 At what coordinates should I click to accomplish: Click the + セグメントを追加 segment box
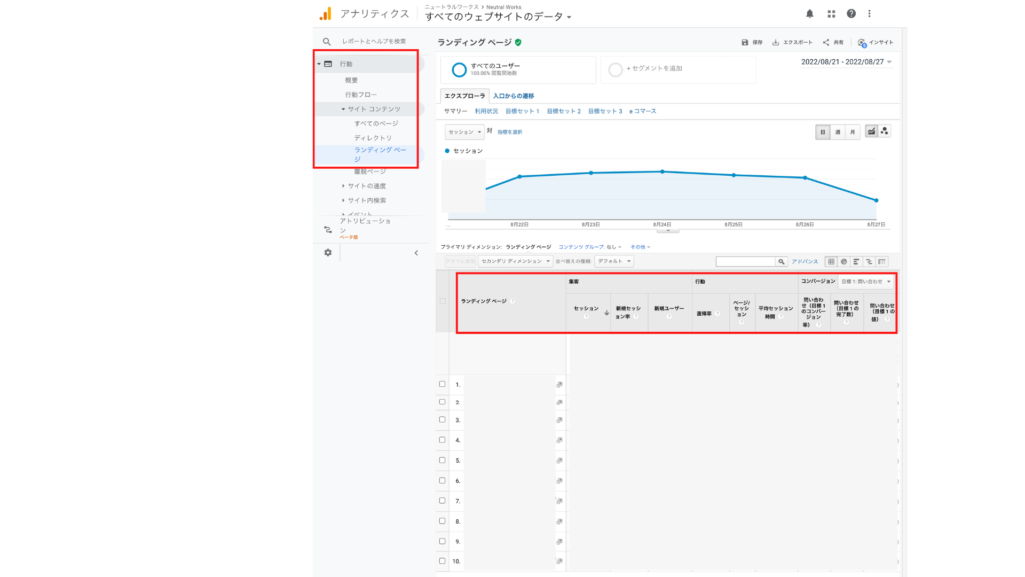tap(679, 69)
